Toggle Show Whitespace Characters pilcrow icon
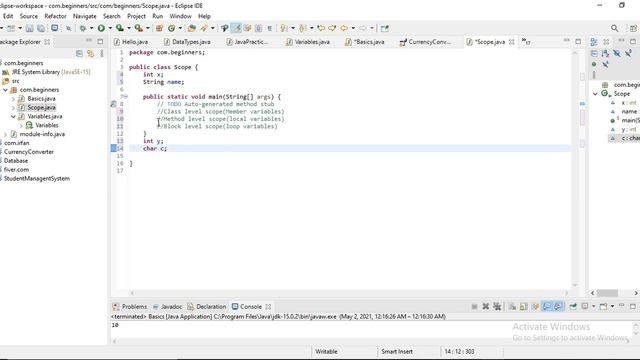The width and height of the screenshot is (640, 360). click(270, 28)
